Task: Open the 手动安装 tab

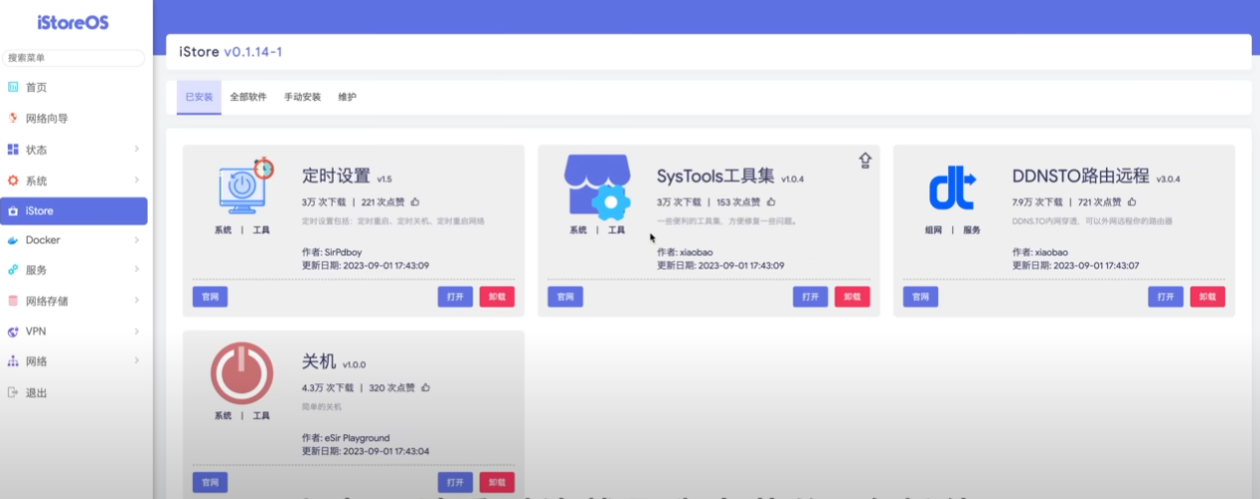Action: 302,97
